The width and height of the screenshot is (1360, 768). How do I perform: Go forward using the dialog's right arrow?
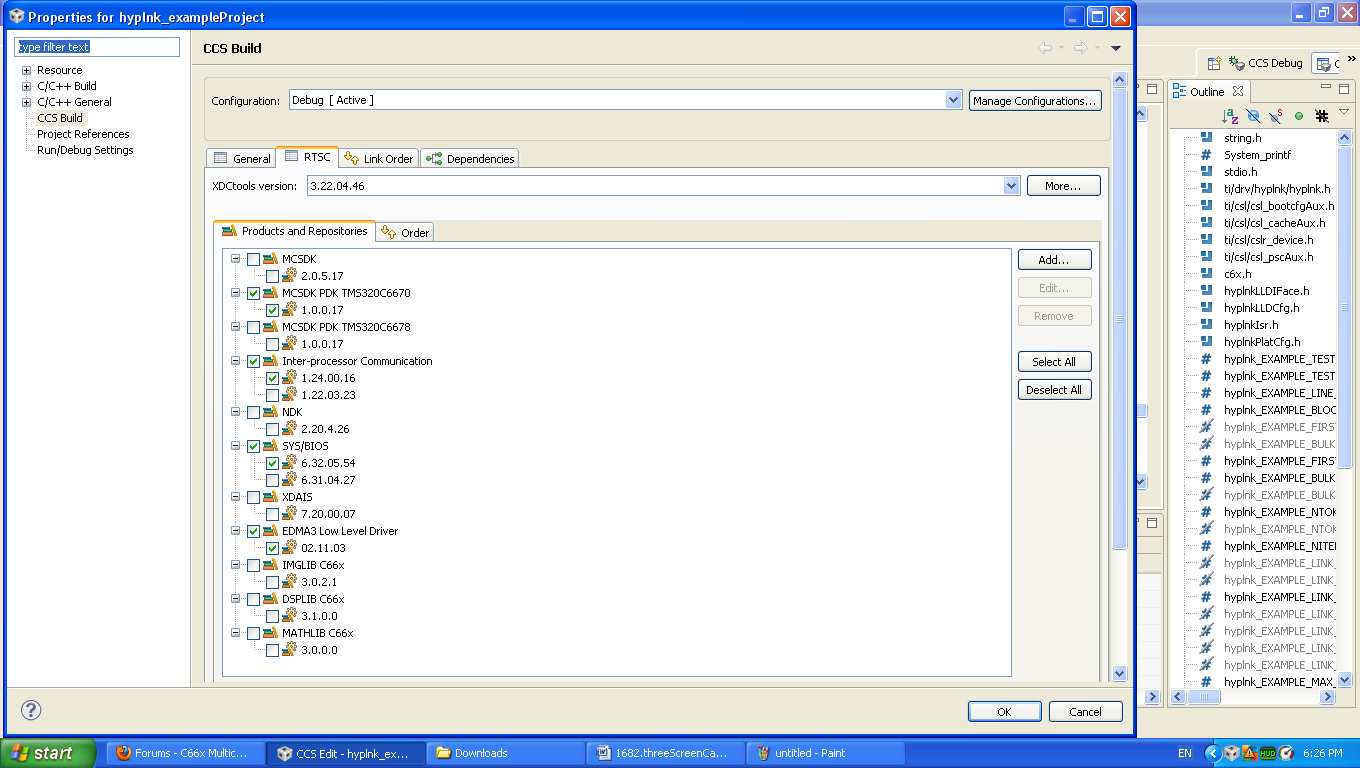[x=1080, y=48]
